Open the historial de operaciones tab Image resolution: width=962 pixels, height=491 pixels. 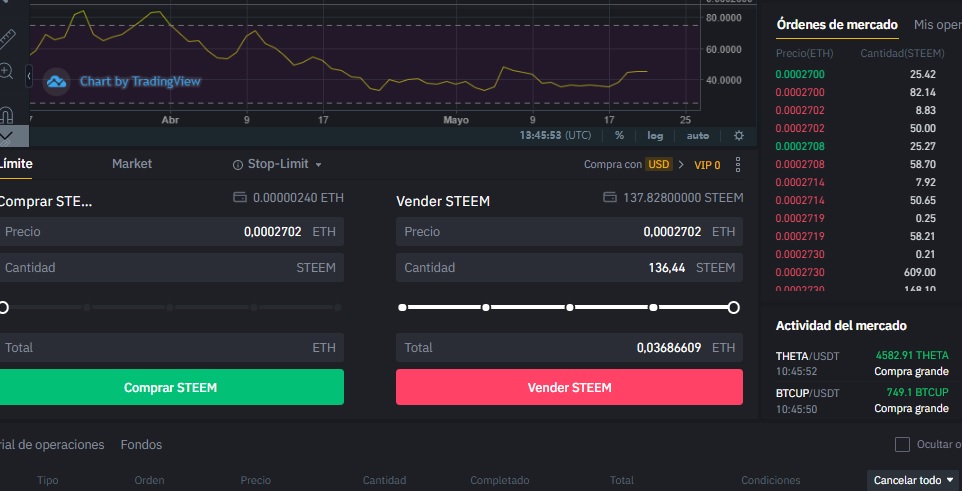pos(52,444)
